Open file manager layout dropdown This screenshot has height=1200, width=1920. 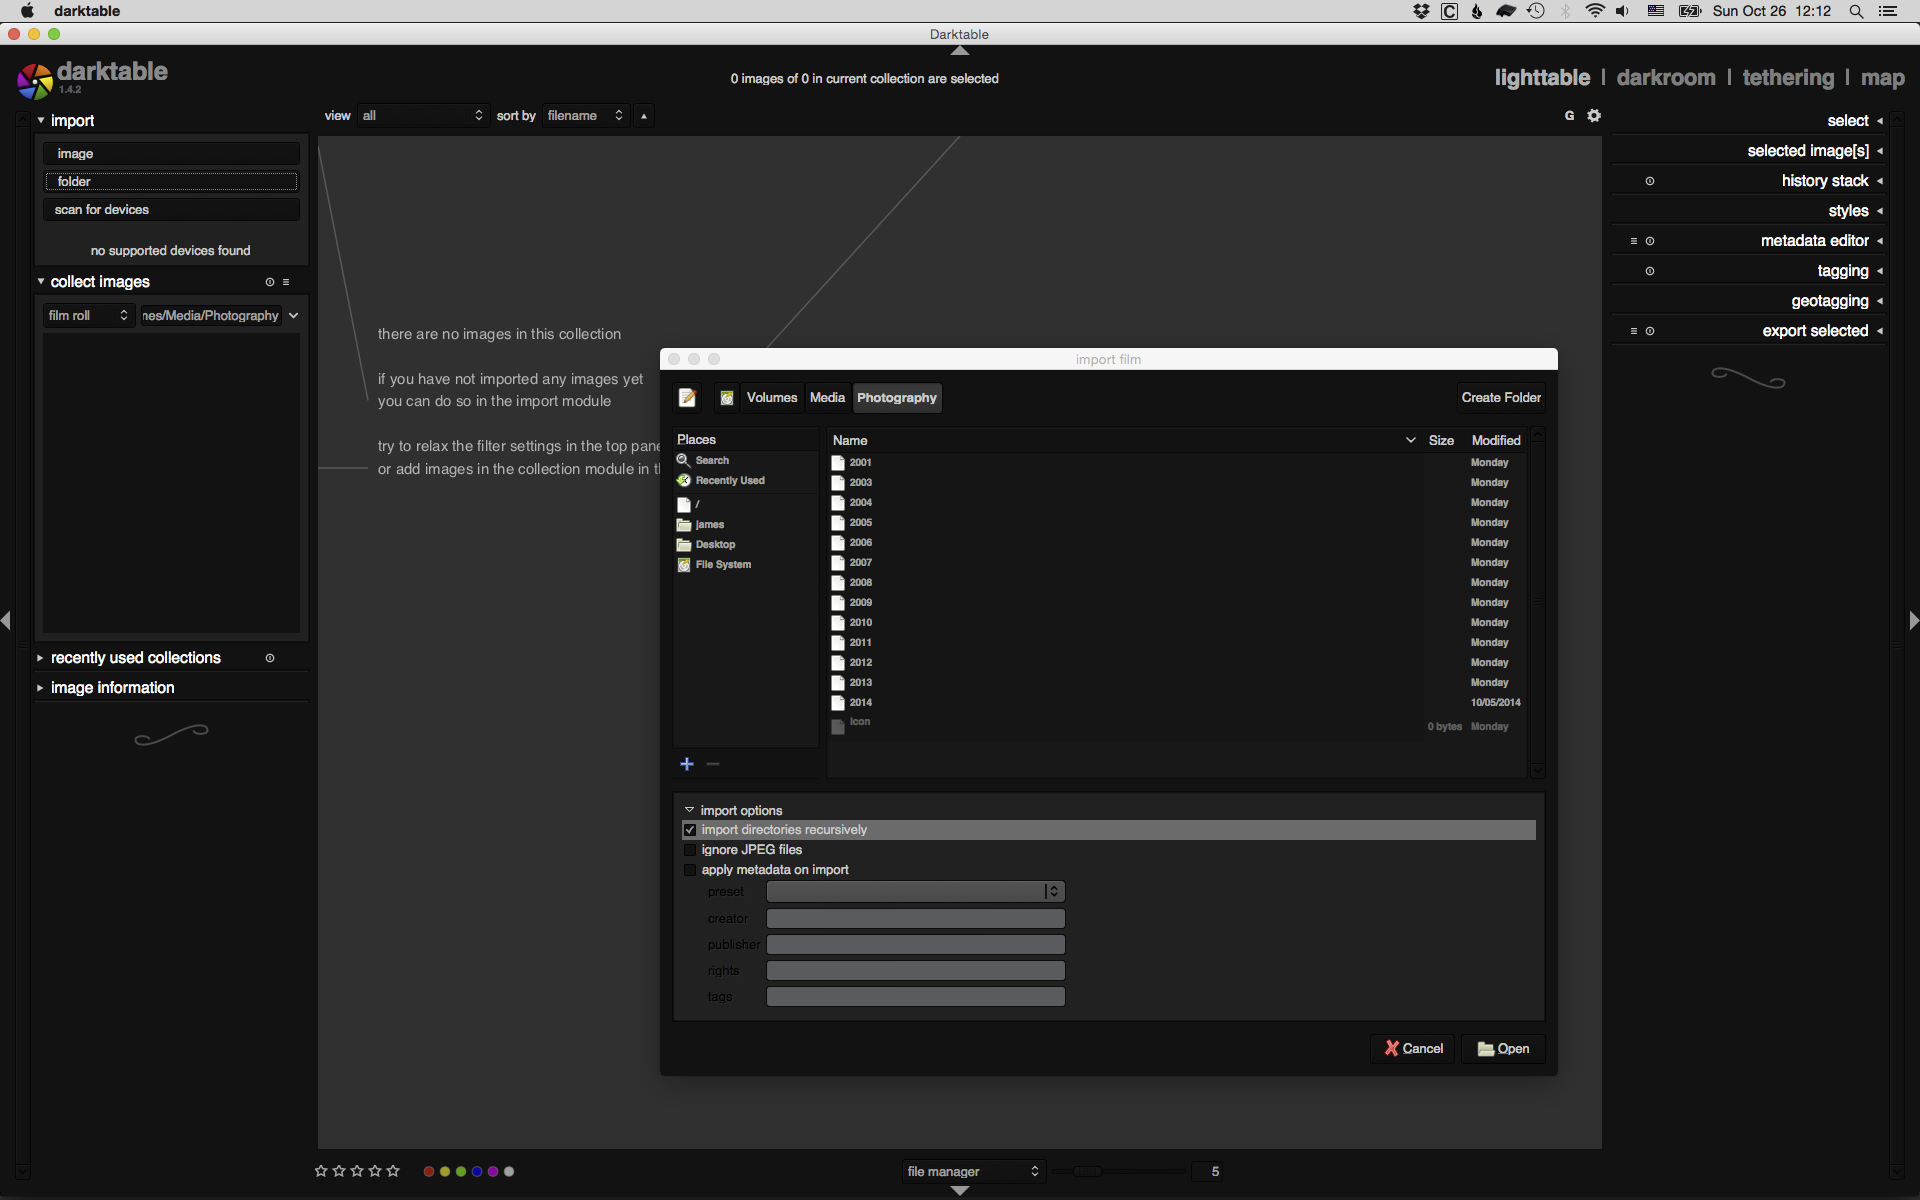pos(972,1171)
